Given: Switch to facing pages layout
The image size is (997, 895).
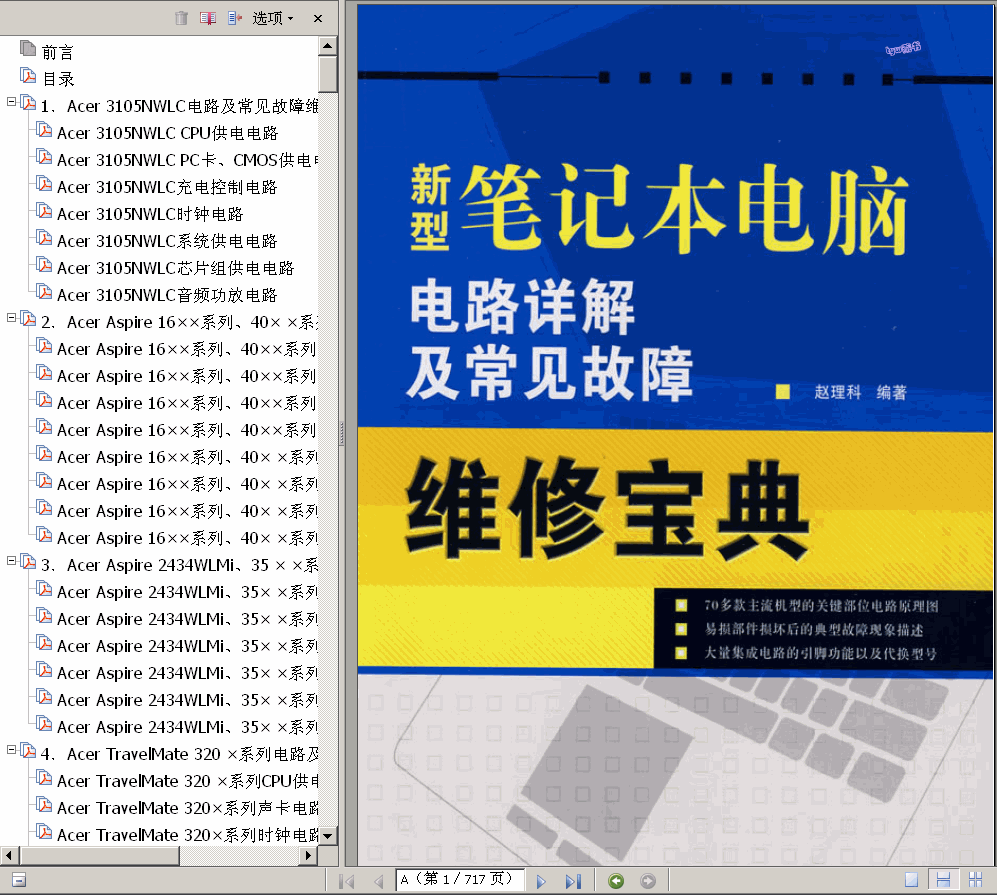Looking at the screenshot, I should (x=974, y=880).
